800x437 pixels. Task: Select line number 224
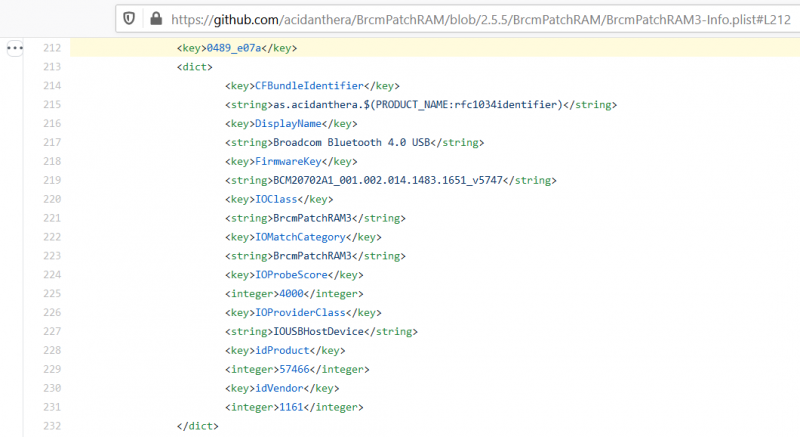tap(52, 274)
